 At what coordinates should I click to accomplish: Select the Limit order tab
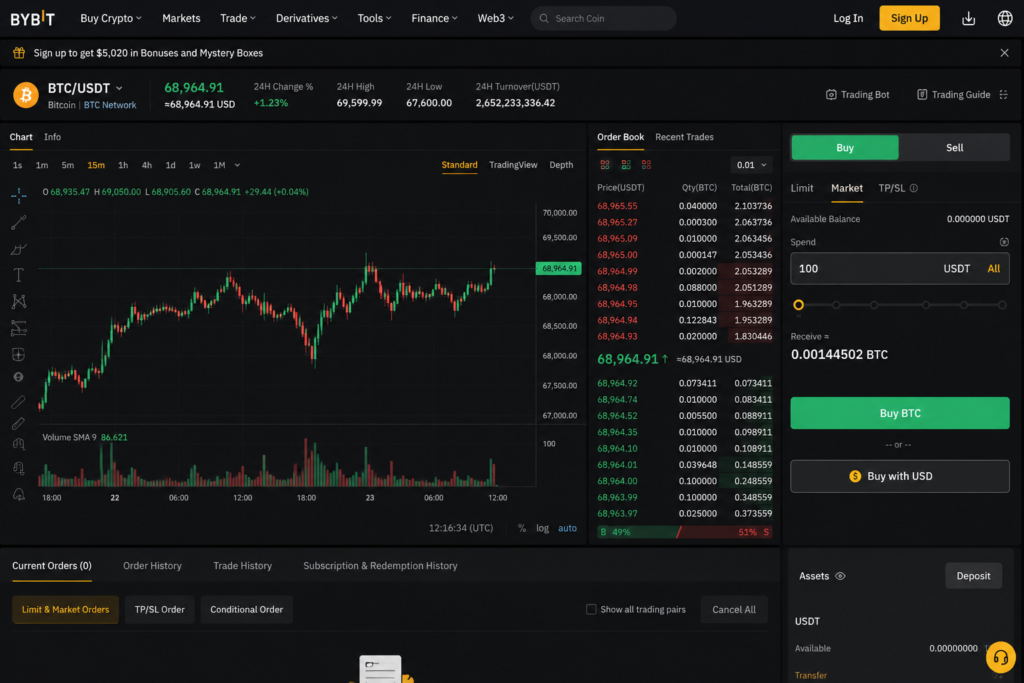click(x=802, y=188)
